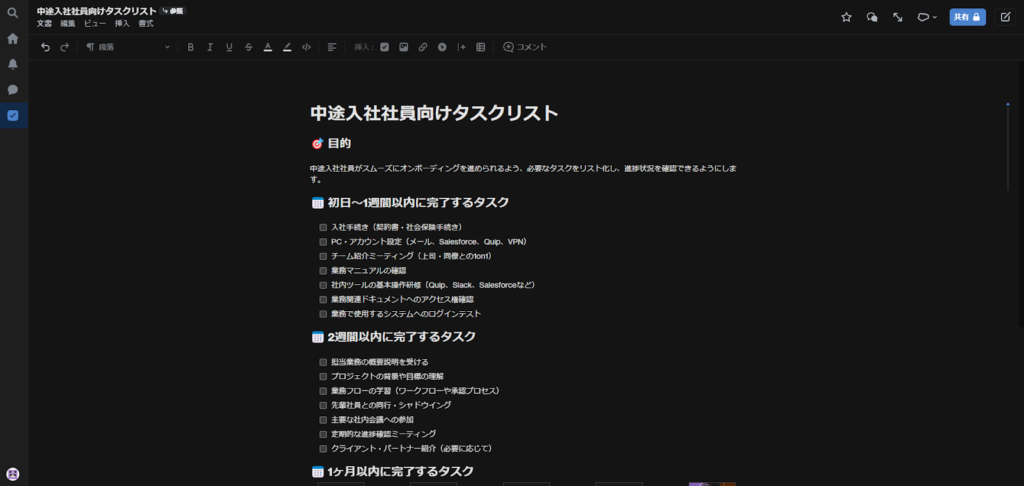Open the 段落 paragraph style dropdown

coord(128,47)
